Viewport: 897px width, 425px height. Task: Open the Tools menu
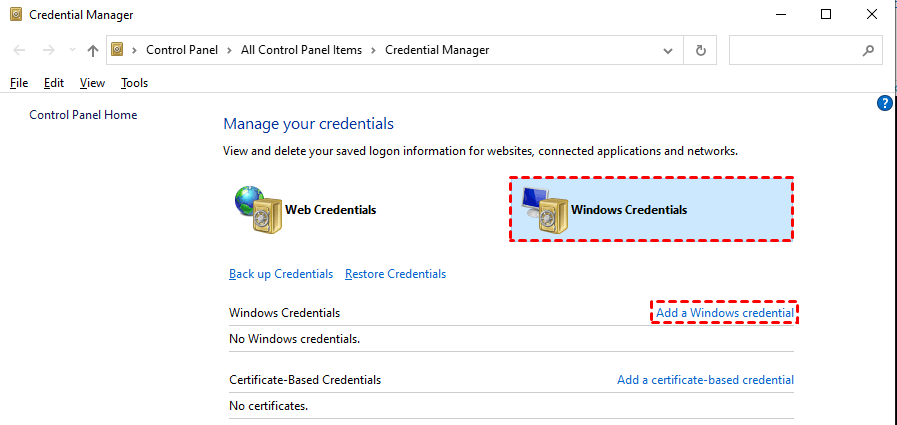tap(134, 83)
